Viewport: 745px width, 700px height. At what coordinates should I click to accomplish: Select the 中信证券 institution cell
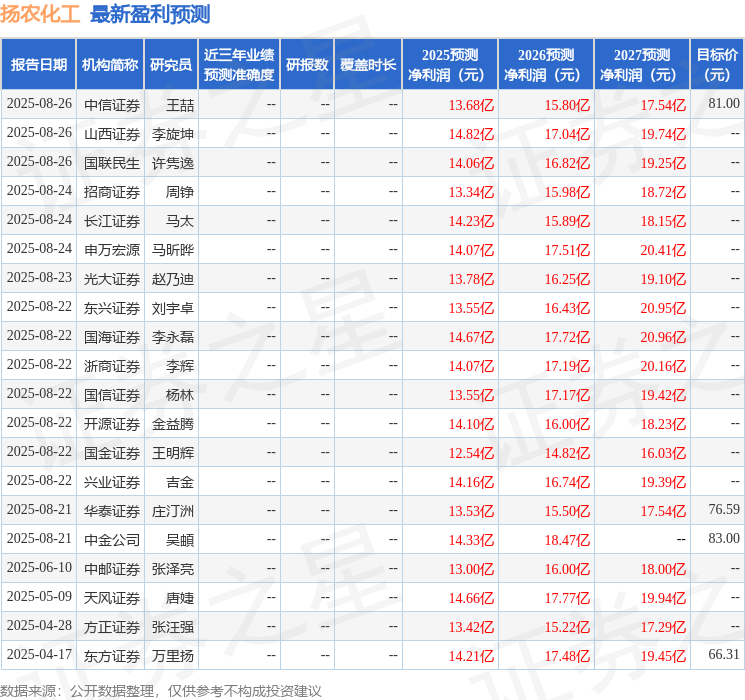tap(112, 105)
